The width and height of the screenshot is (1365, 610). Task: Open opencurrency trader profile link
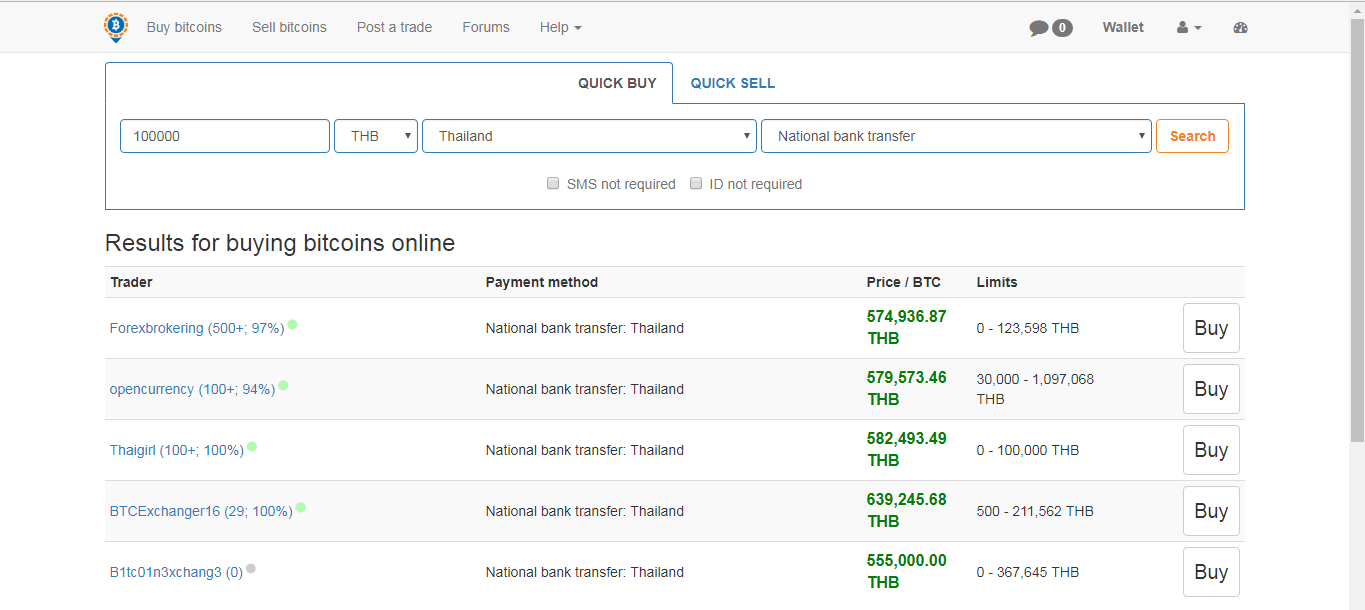pos(192,389)
